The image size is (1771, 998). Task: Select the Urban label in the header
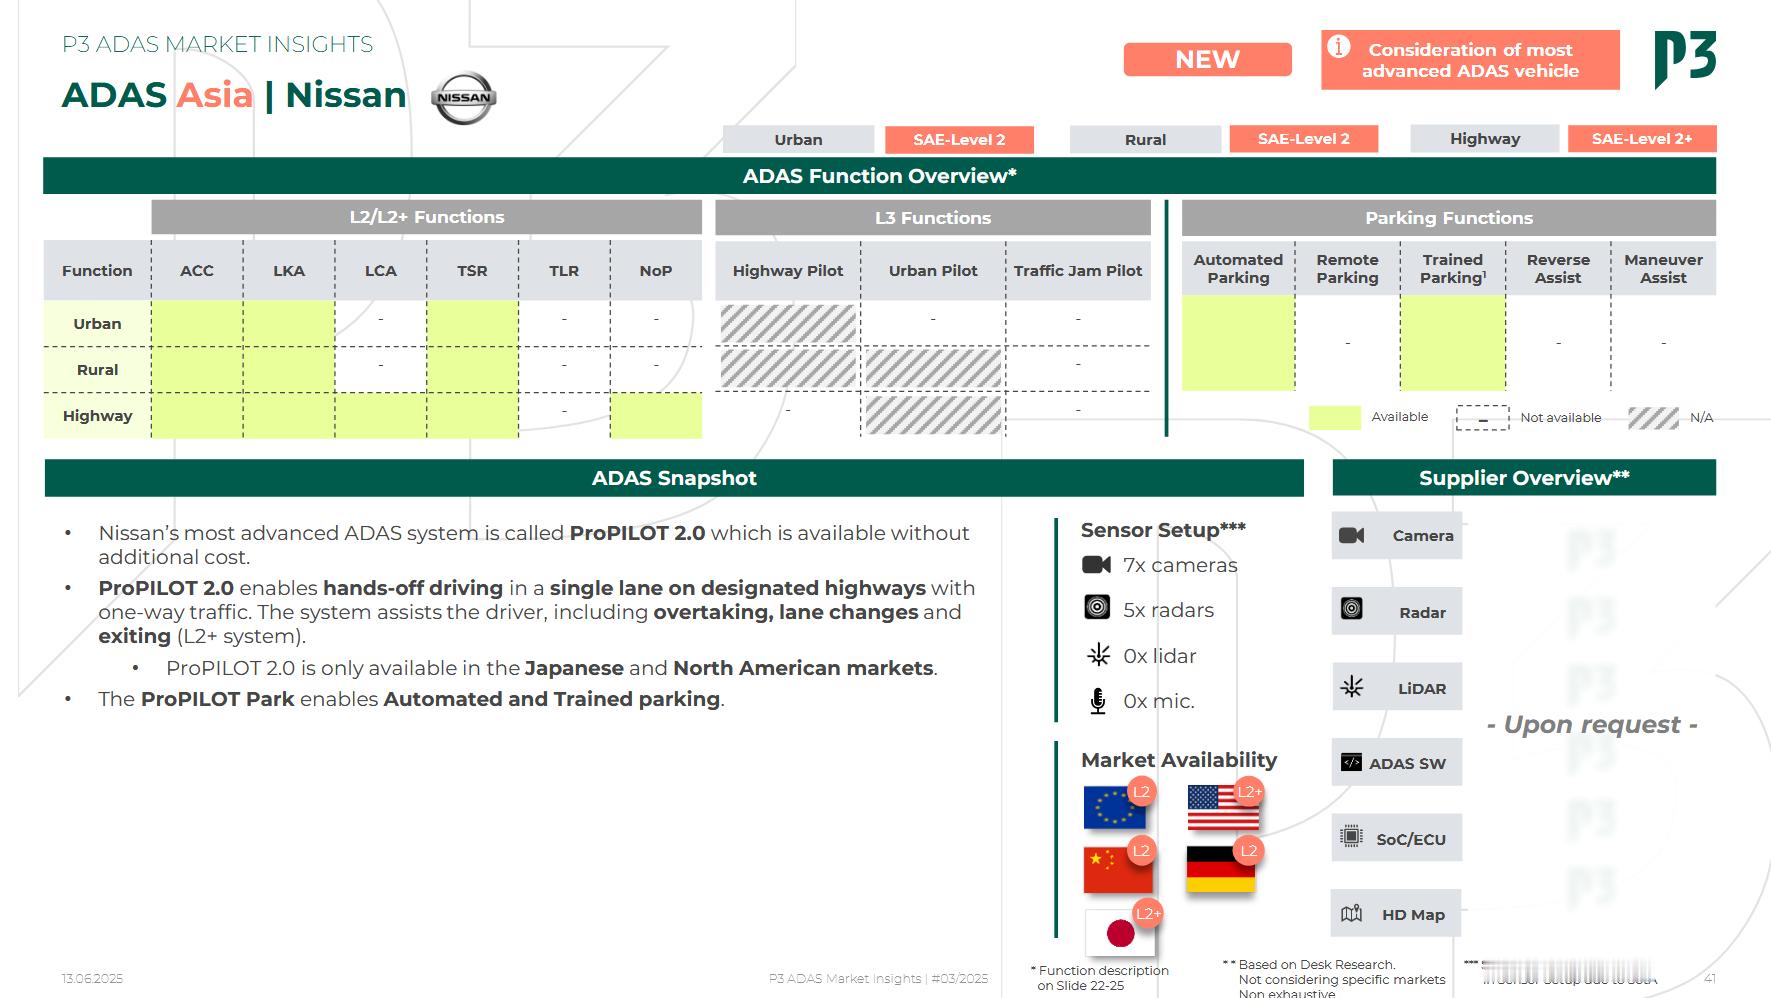click(798, 139)
